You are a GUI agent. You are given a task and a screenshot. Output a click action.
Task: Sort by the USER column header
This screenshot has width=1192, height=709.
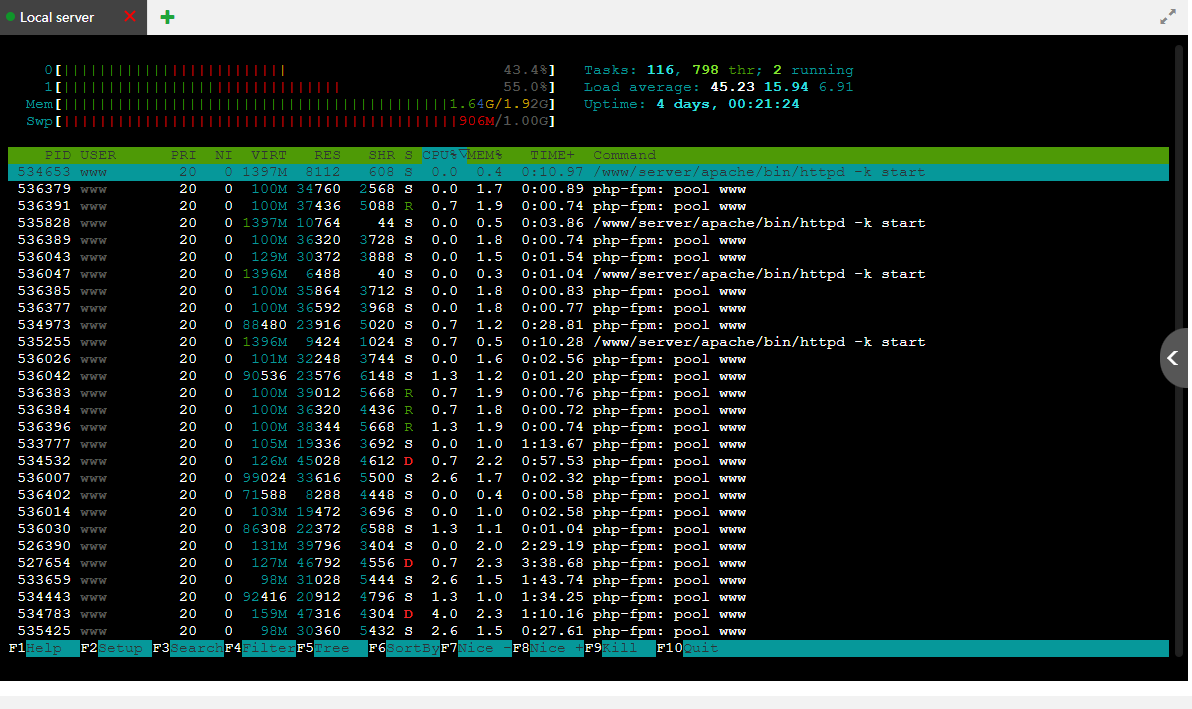[x=98, y=155]
